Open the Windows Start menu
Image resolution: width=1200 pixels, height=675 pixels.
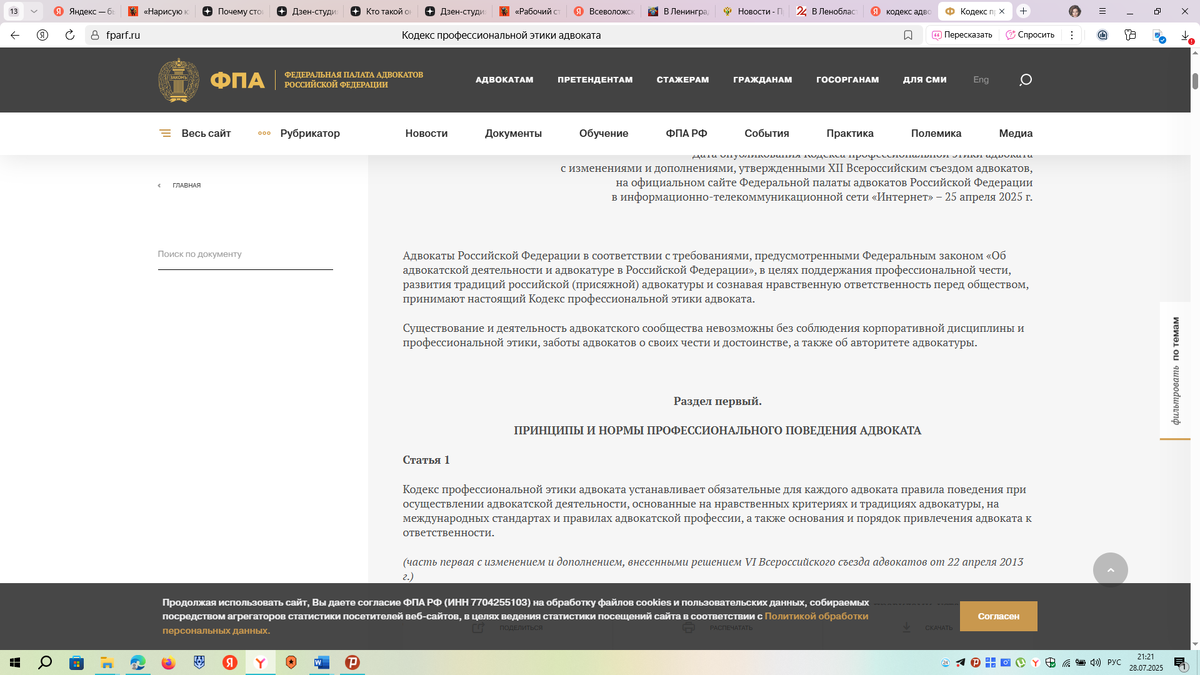tap(15, 662)
